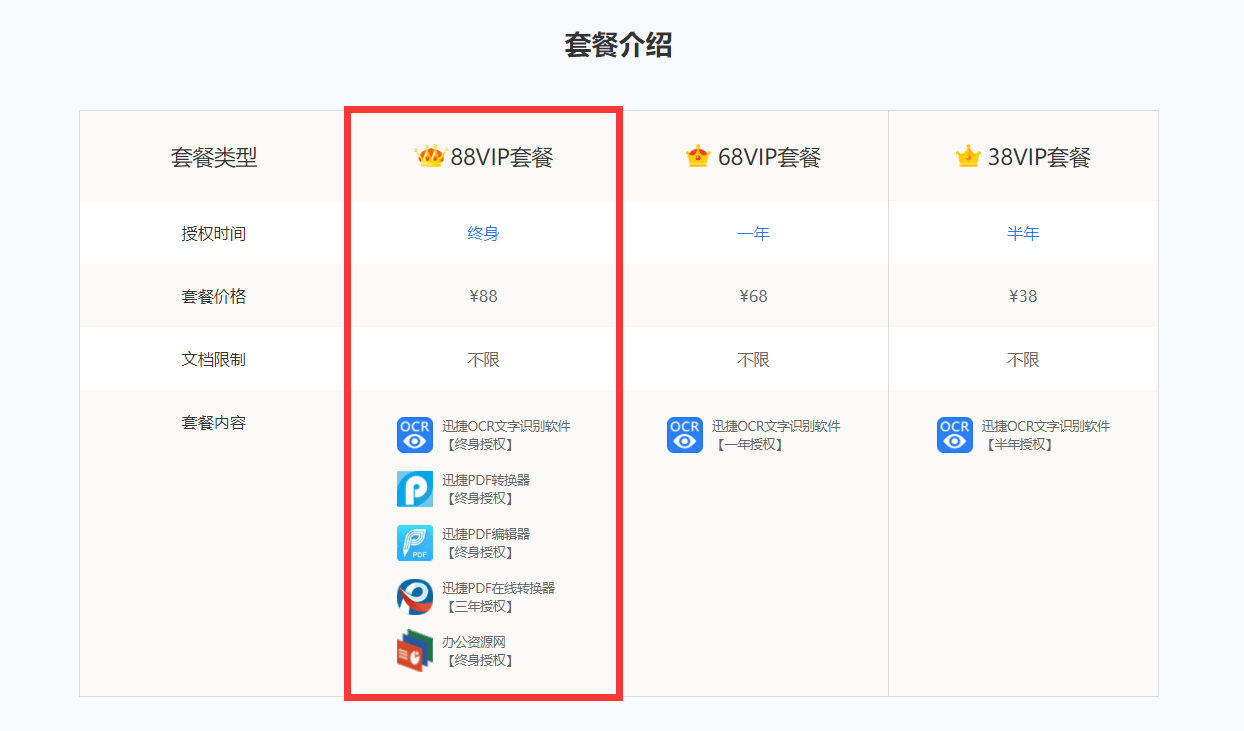
Task: Click the gold crown beside 38VIP套餐
Action: [x=967, y=156]
